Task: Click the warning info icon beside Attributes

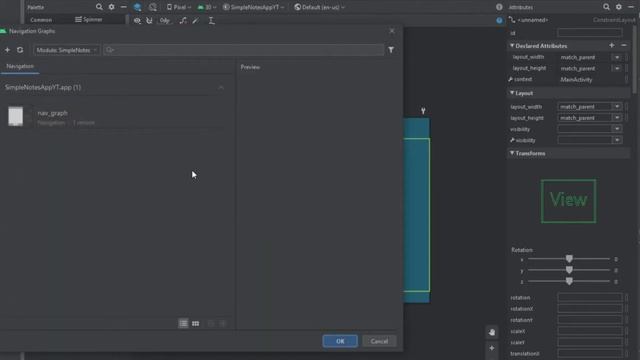Action: [499, 7]
